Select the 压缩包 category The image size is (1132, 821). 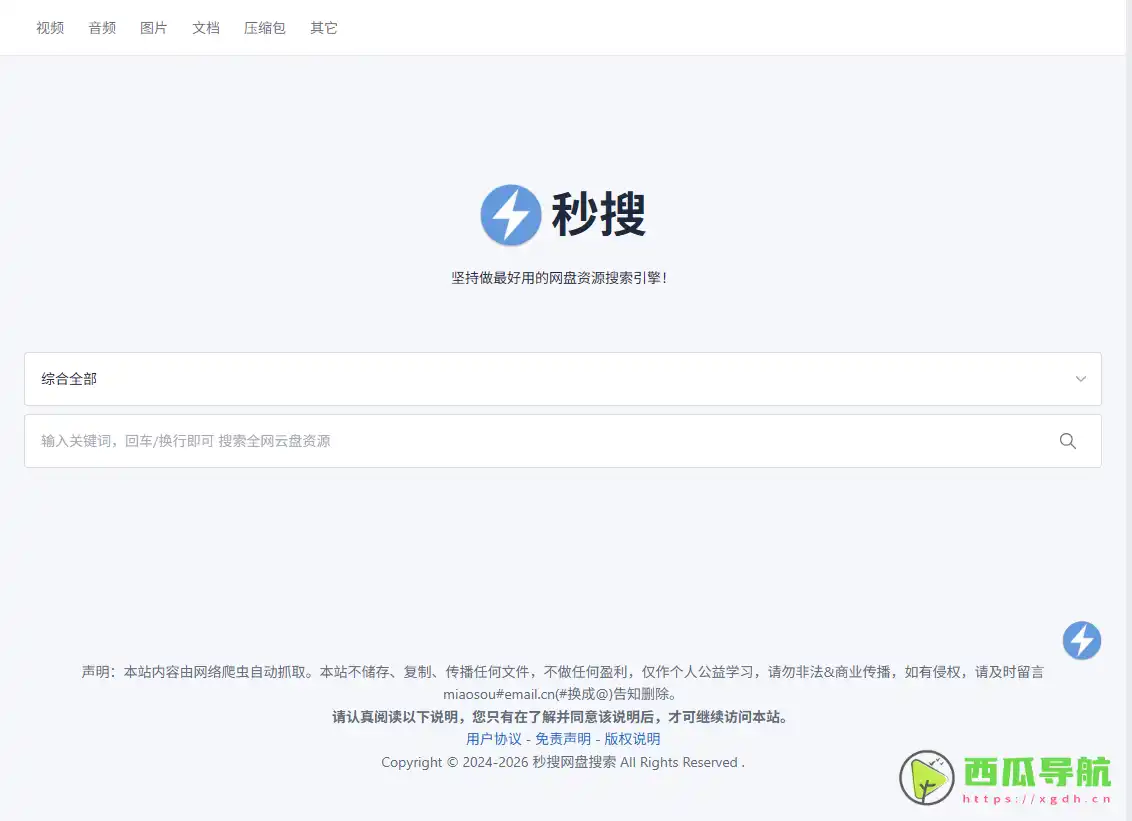[264, 28]
